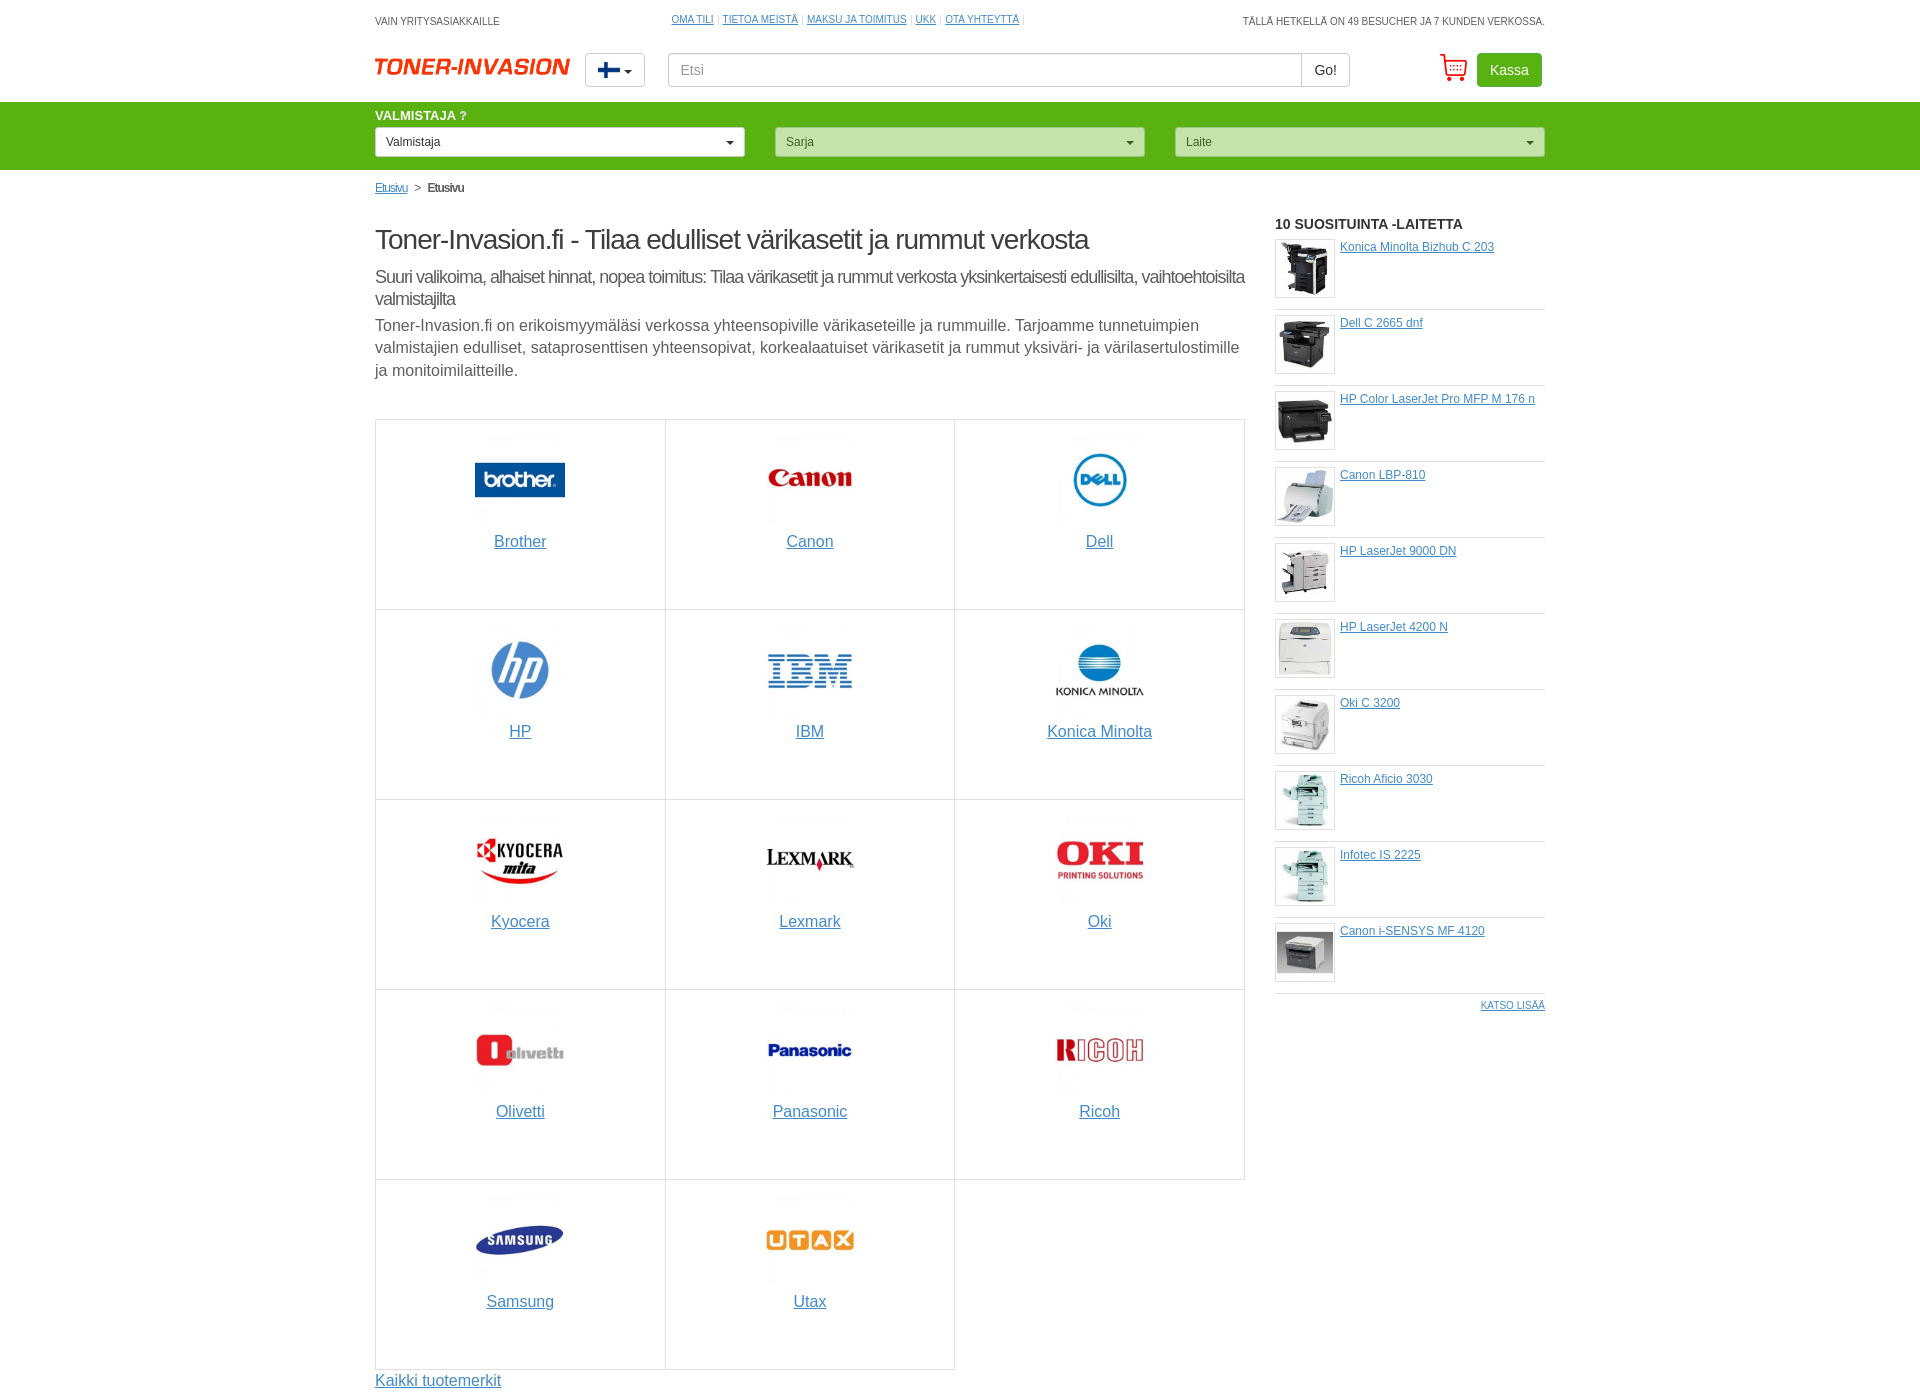
Task: Click the shopping cart icon
Action: (1453, 70)
